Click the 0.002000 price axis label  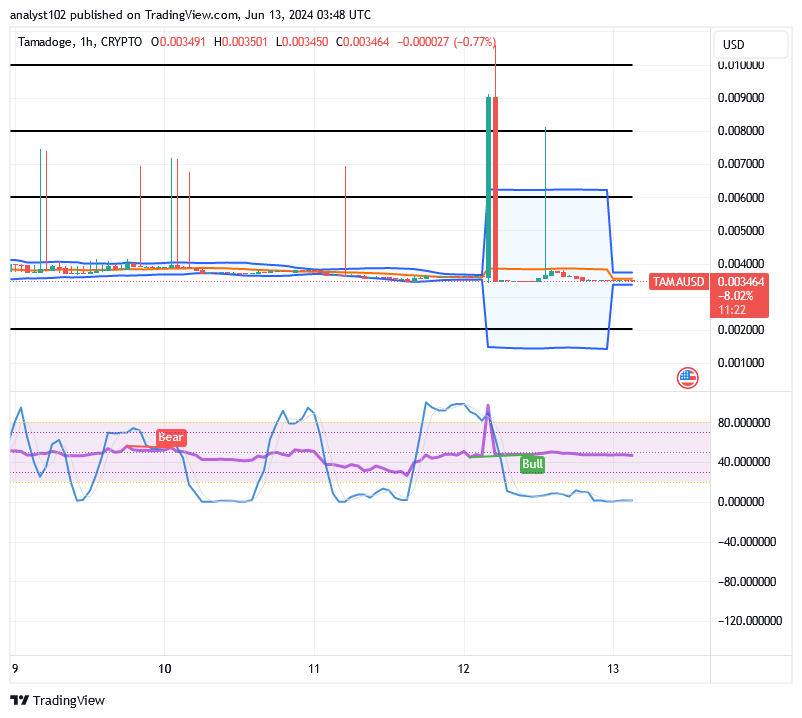(x=741, y=330)
